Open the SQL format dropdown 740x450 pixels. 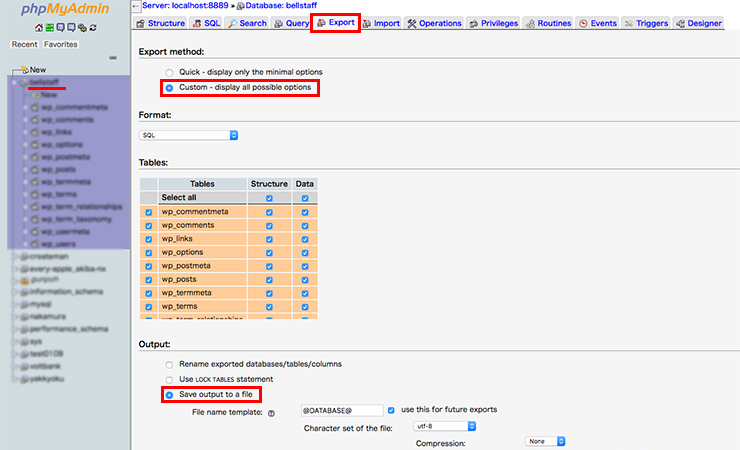(188, 134)
